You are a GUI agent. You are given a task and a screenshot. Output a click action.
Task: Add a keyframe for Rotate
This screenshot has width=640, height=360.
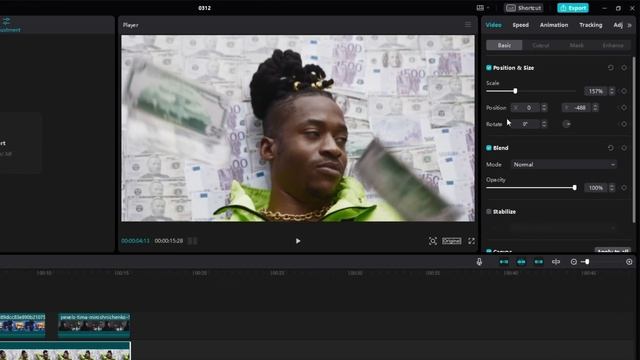624,124
